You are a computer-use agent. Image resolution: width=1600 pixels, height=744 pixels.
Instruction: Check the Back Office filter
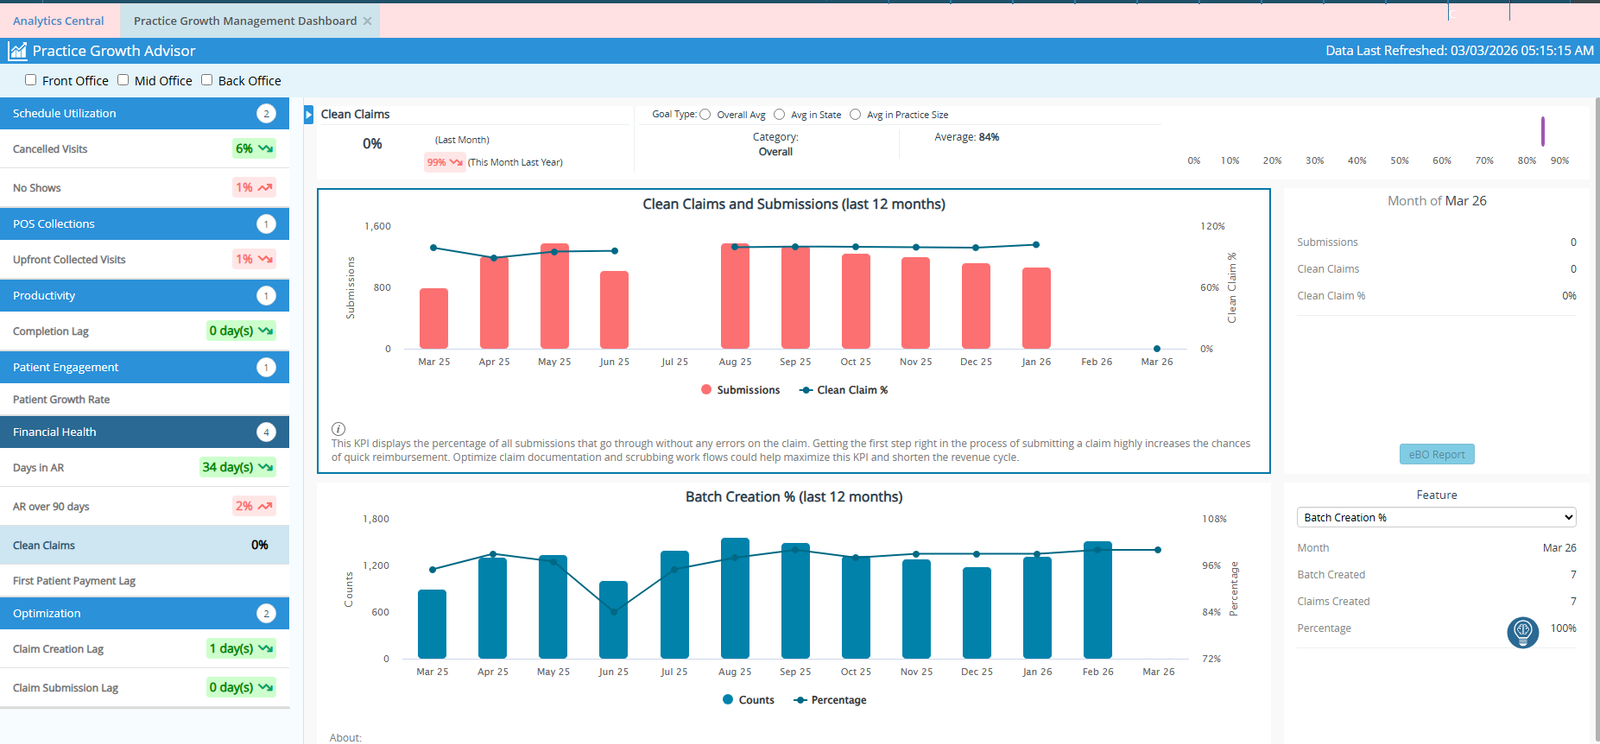(x=207, y=80)
